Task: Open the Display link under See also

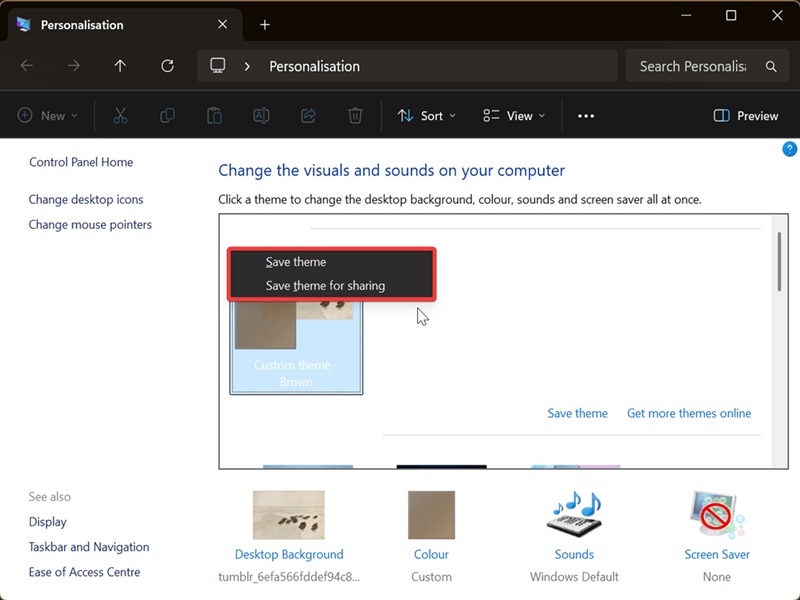Action: coord(47,522)
